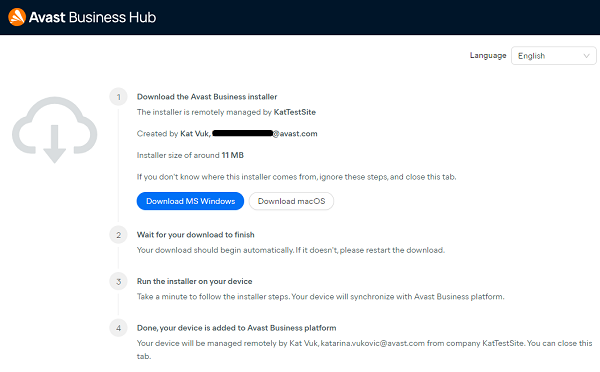Click 'Wait for your download to finish' heading
Viewport: 600px width, 372px height.
coord(196,235)
